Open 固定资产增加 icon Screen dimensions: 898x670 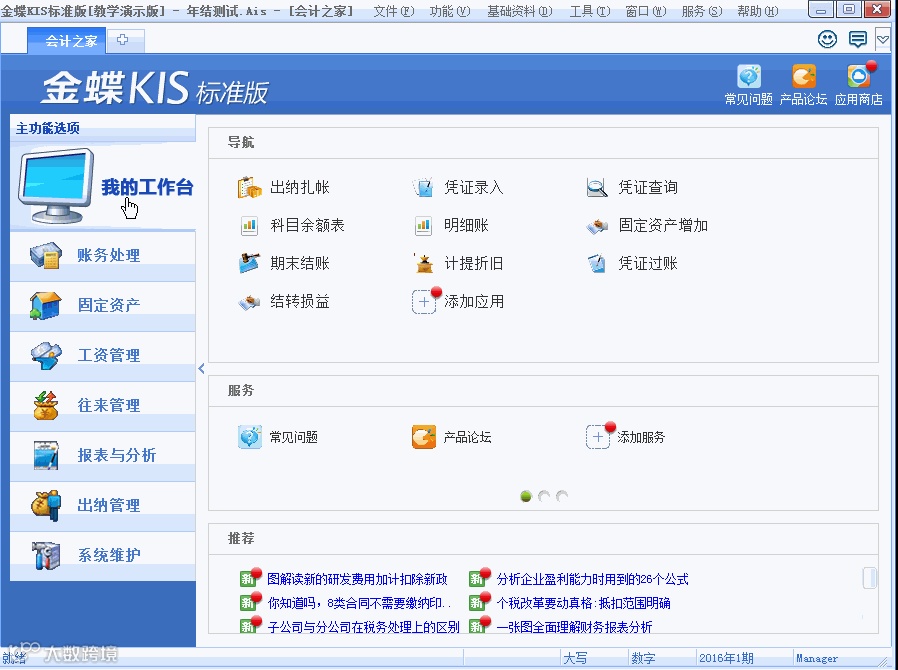(597, 226)
